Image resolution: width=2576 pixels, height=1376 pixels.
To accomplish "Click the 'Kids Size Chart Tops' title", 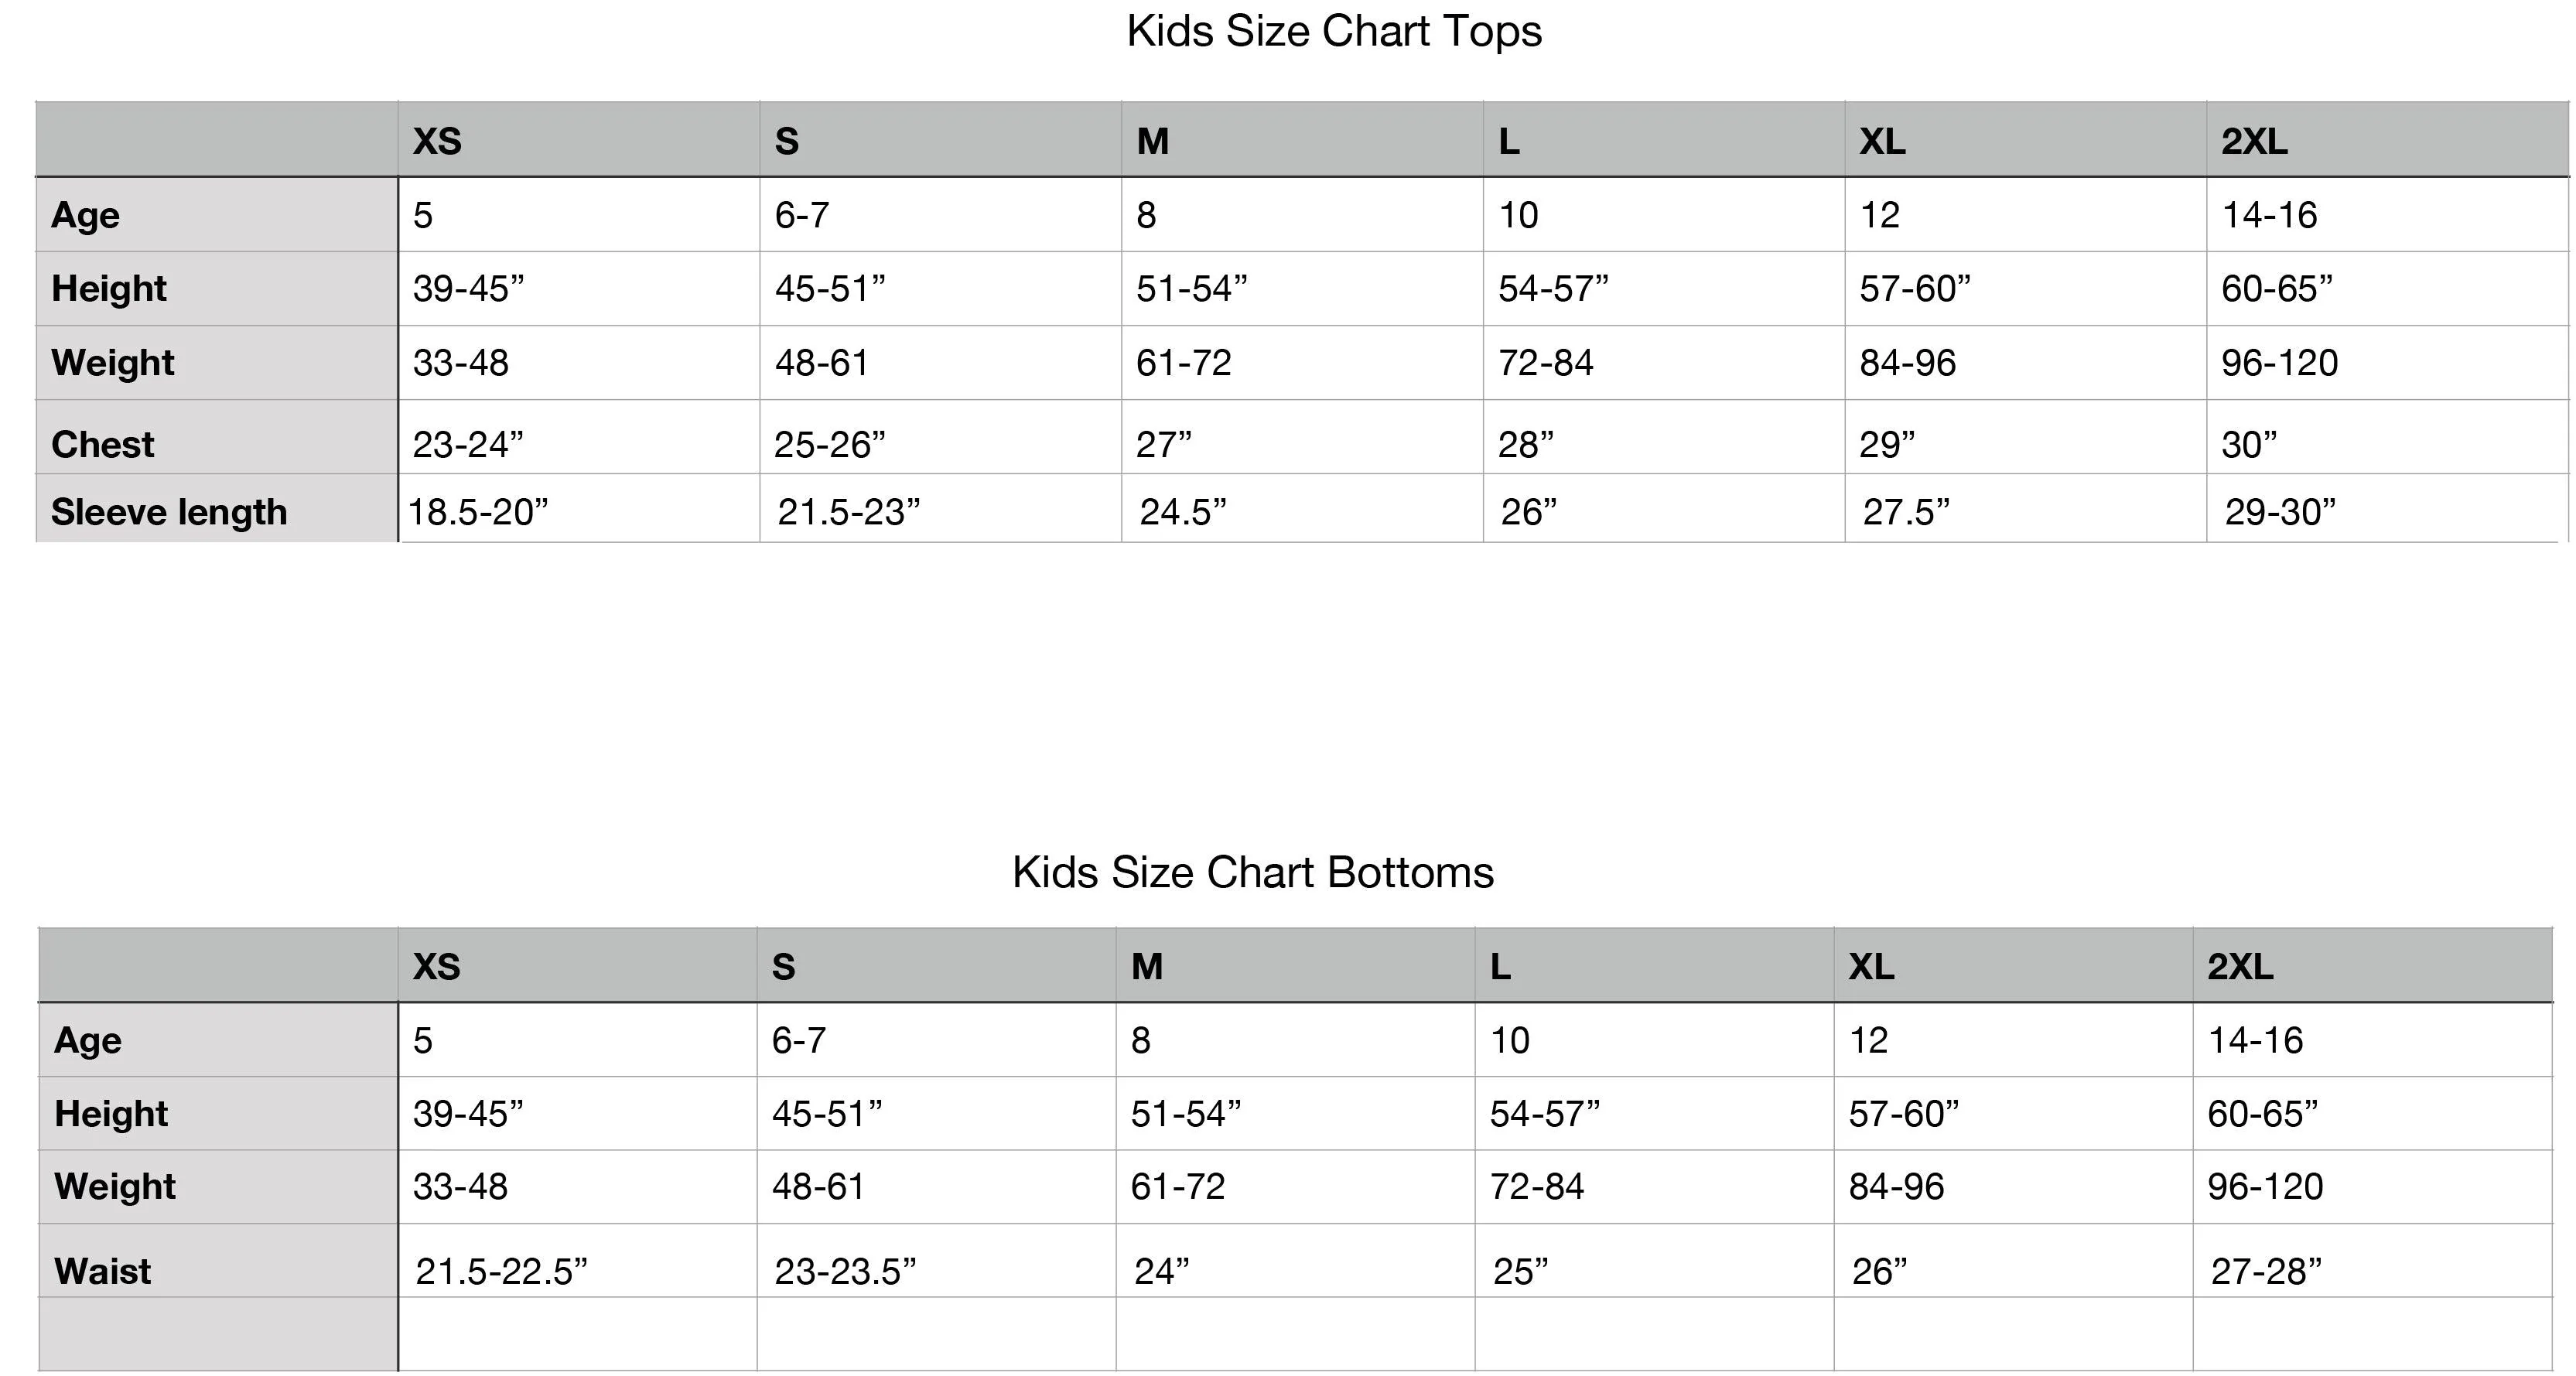I will [1334, 32].
